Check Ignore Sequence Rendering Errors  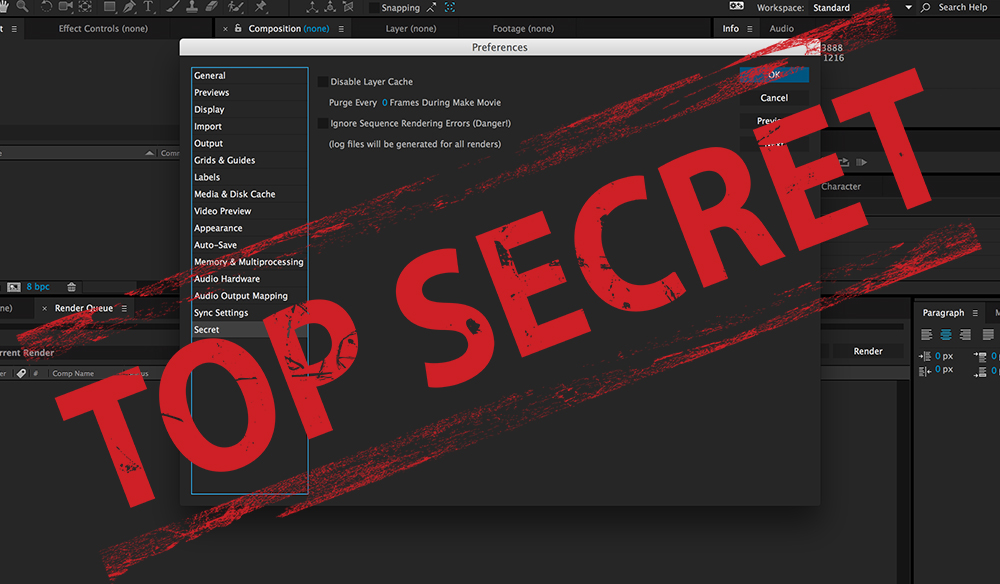point(322,123)
